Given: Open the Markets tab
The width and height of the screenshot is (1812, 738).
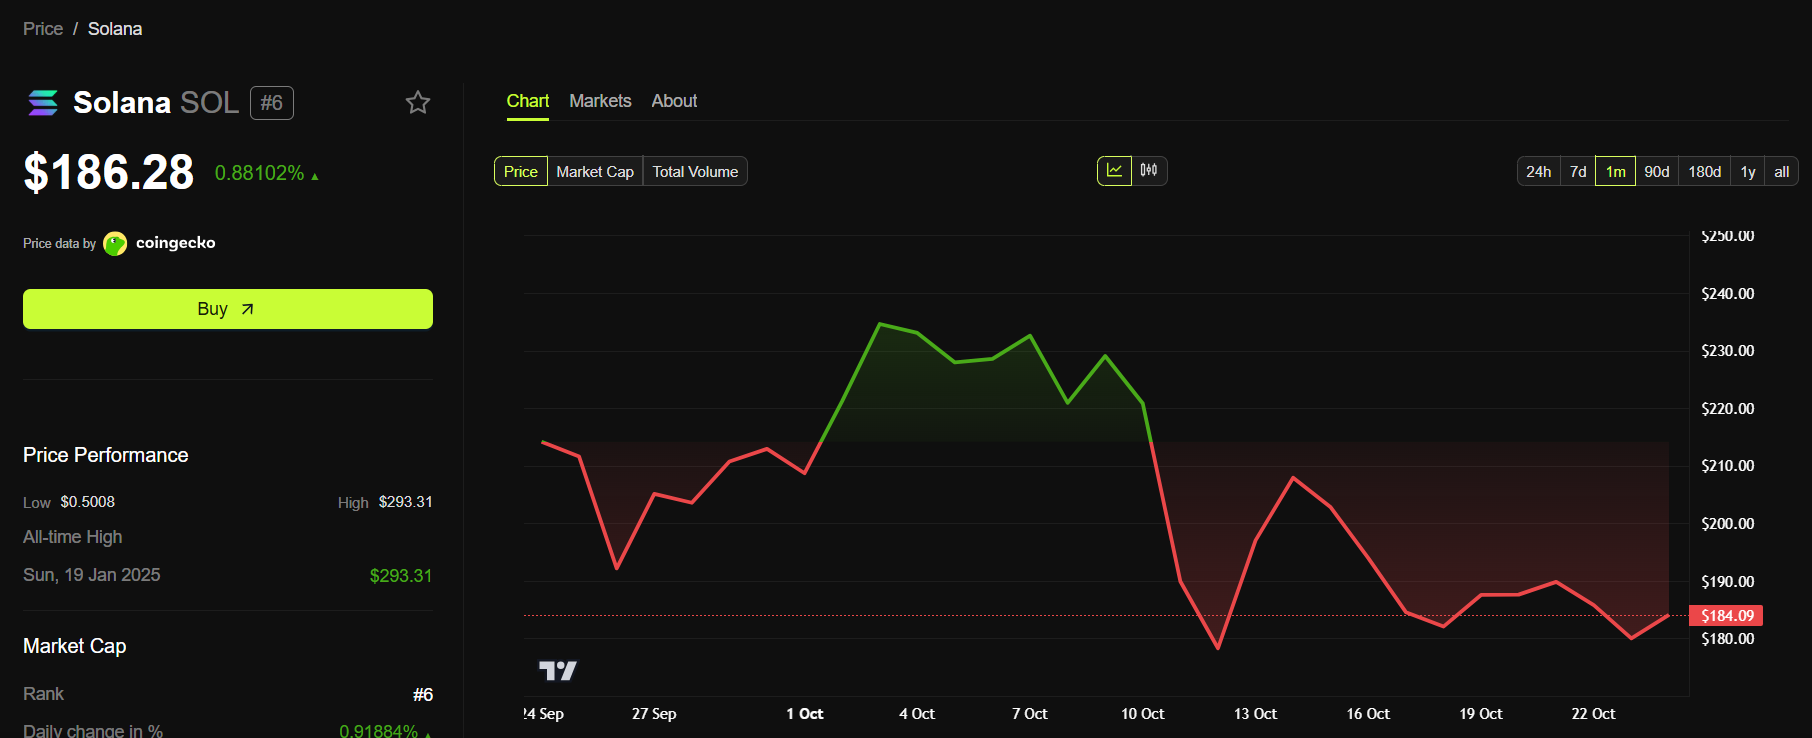Looking at the screenshot, I should click(x=600, y=101).
